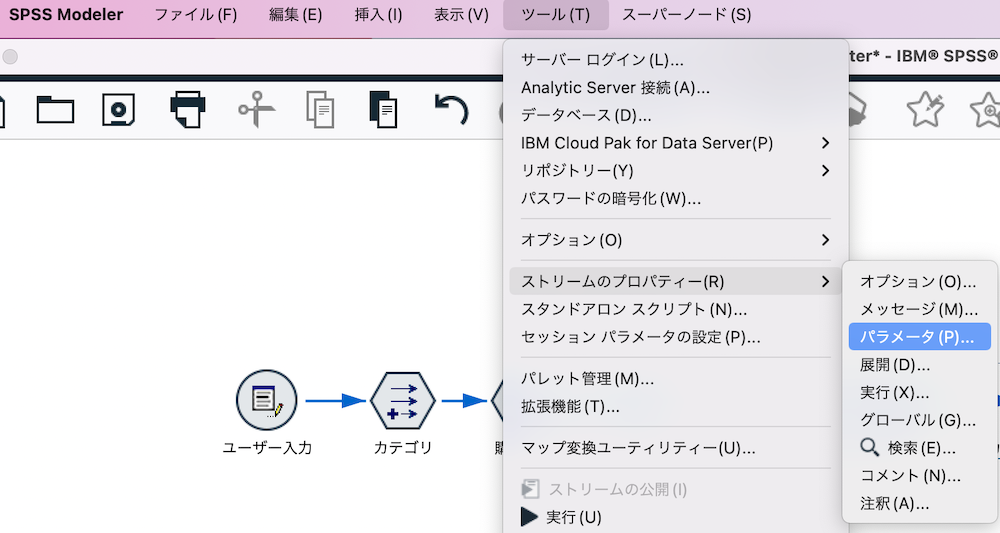The width and height of the screenshot is (1000, 533).
Task: Click the 検索(E) magnifier icon
Action: point(869,448)
